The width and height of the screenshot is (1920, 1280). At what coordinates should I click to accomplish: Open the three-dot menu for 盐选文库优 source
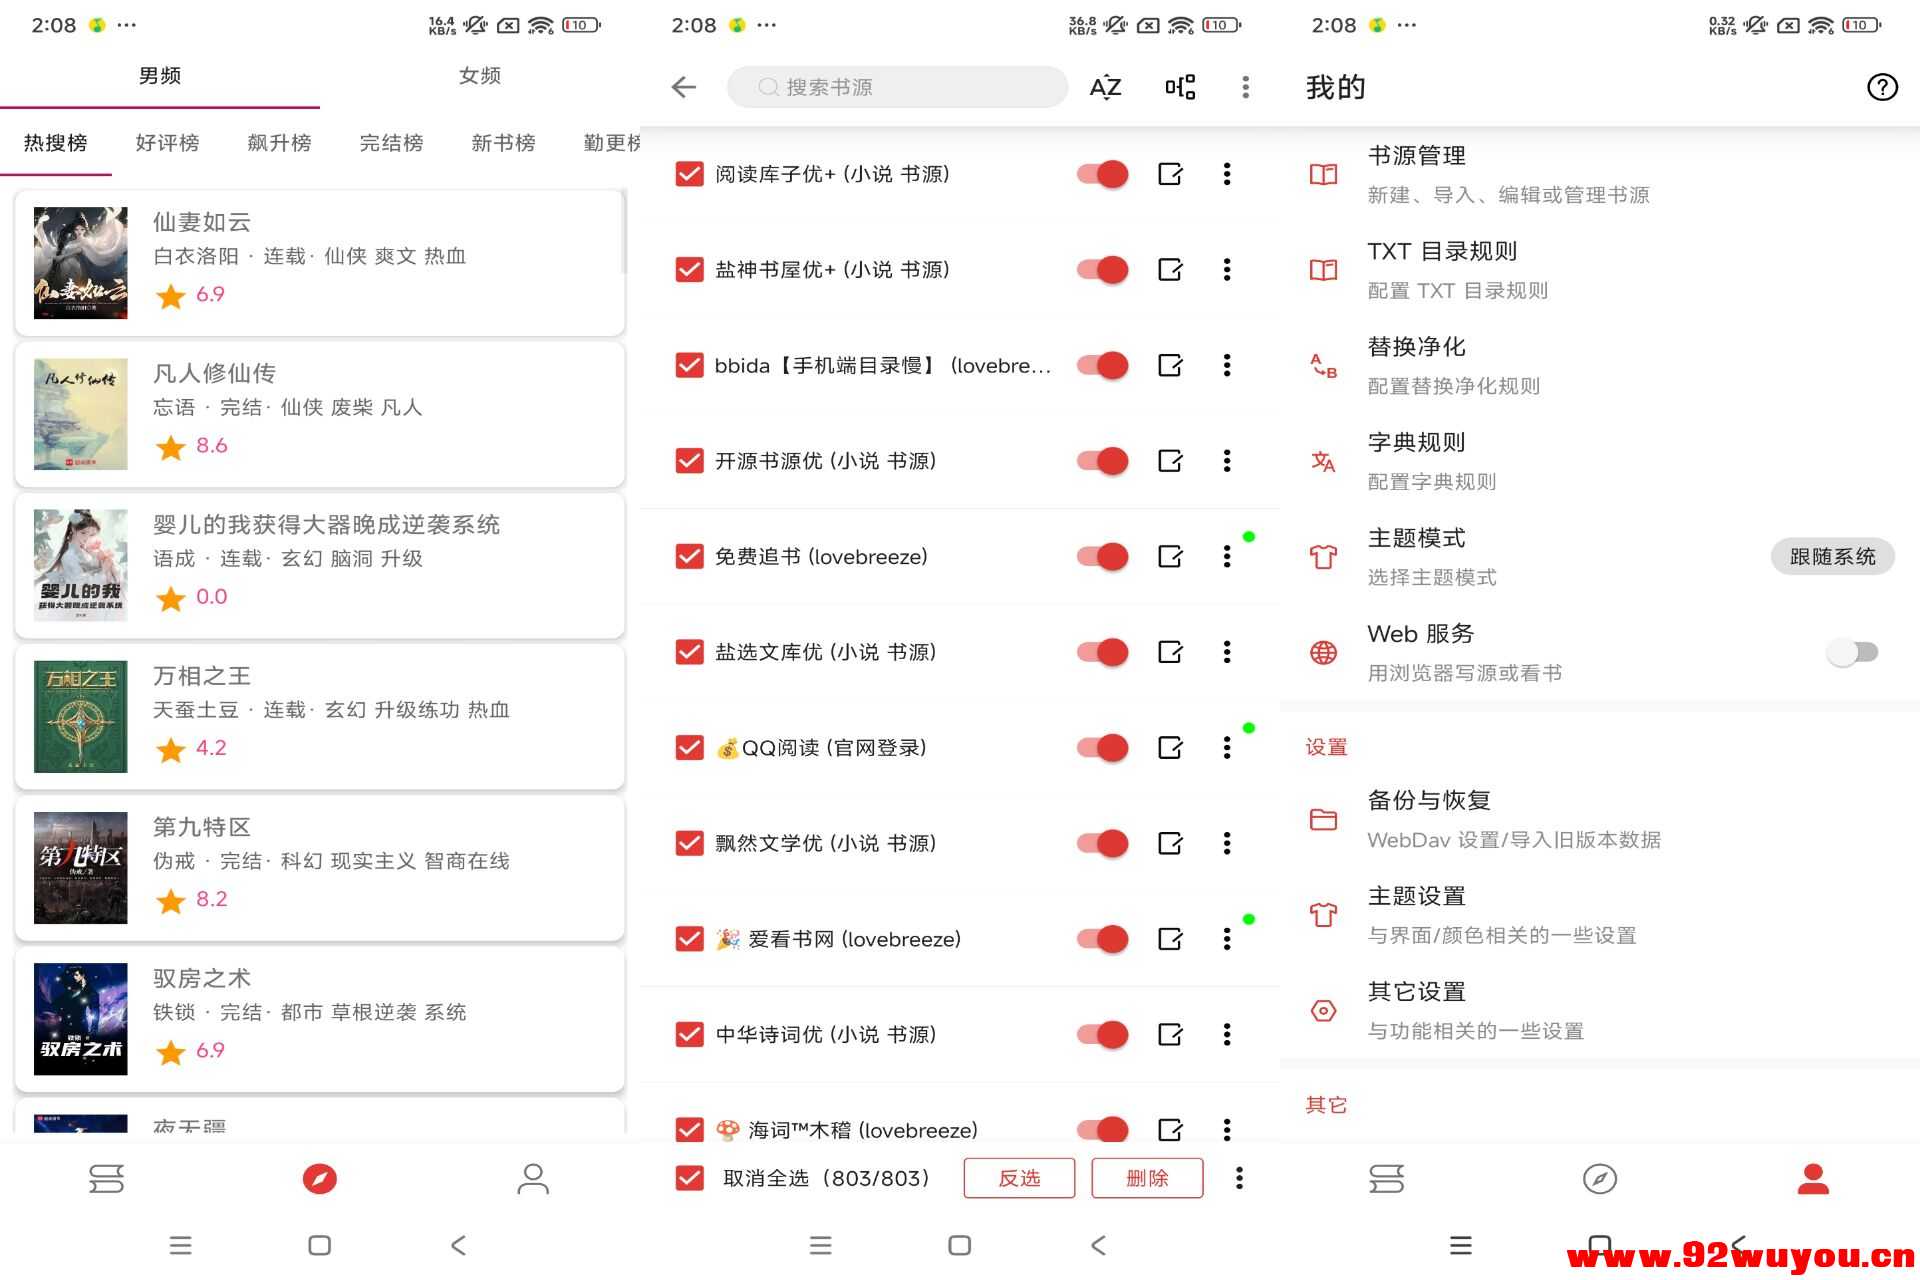(x=1226, y=652)
